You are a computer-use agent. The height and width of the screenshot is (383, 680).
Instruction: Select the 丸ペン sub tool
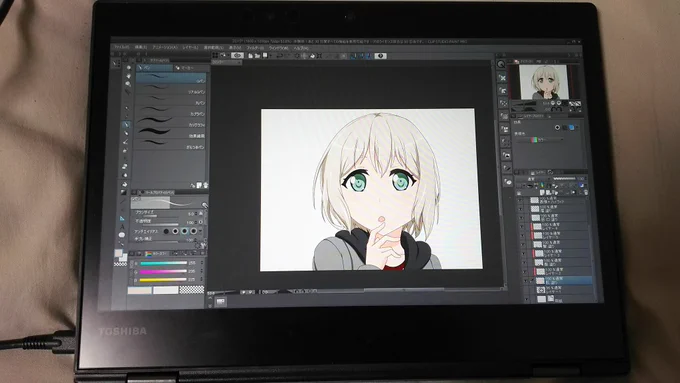click(171, 100)
